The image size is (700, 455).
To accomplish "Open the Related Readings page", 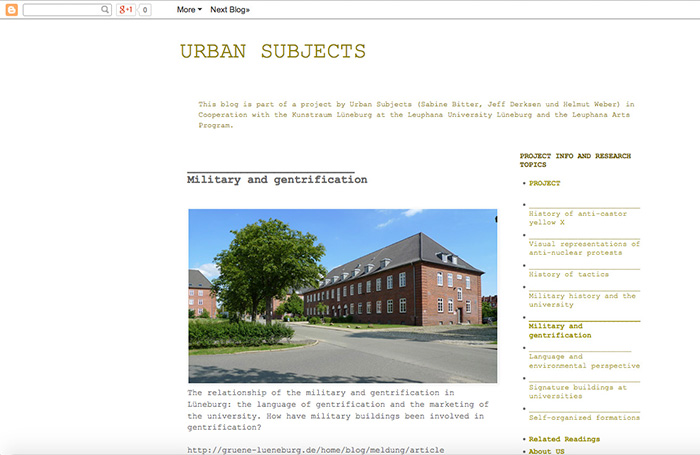I will click(564, 439).
